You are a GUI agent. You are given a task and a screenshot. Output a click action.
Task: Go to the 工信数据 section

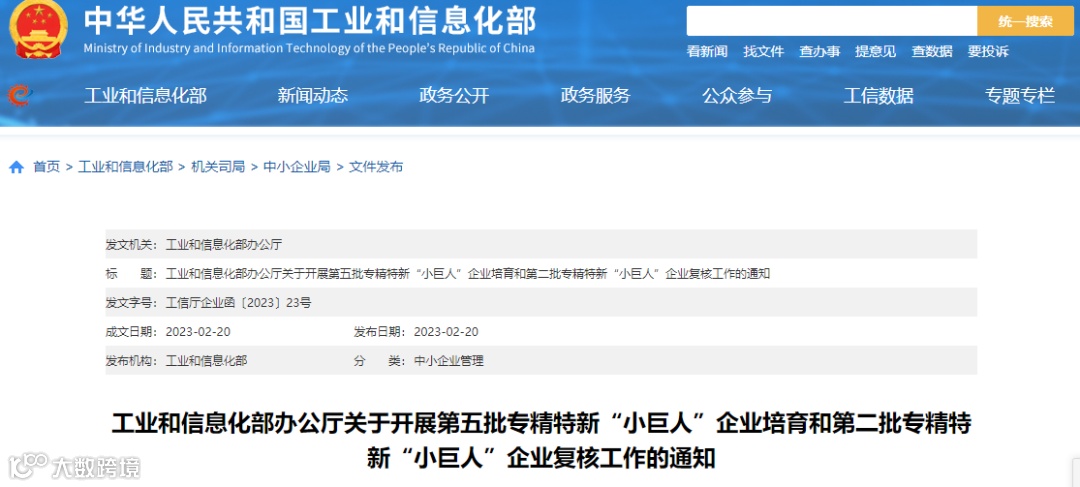879,96
